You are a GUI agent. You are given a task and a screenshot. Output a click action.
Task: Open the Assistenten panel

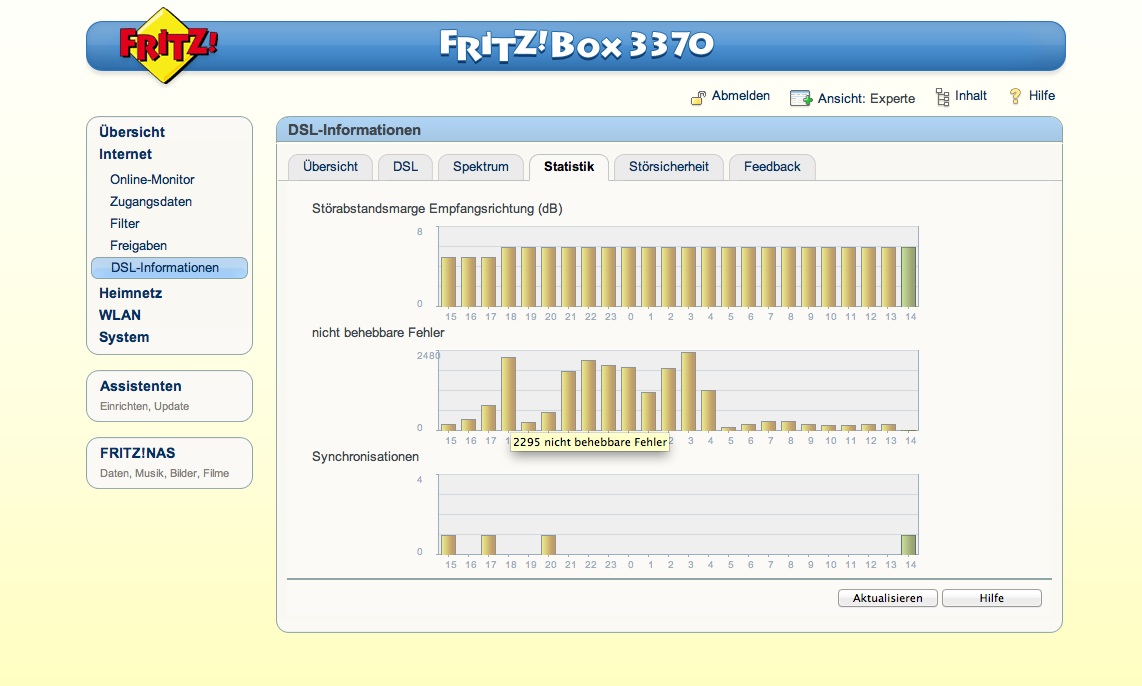170,396
